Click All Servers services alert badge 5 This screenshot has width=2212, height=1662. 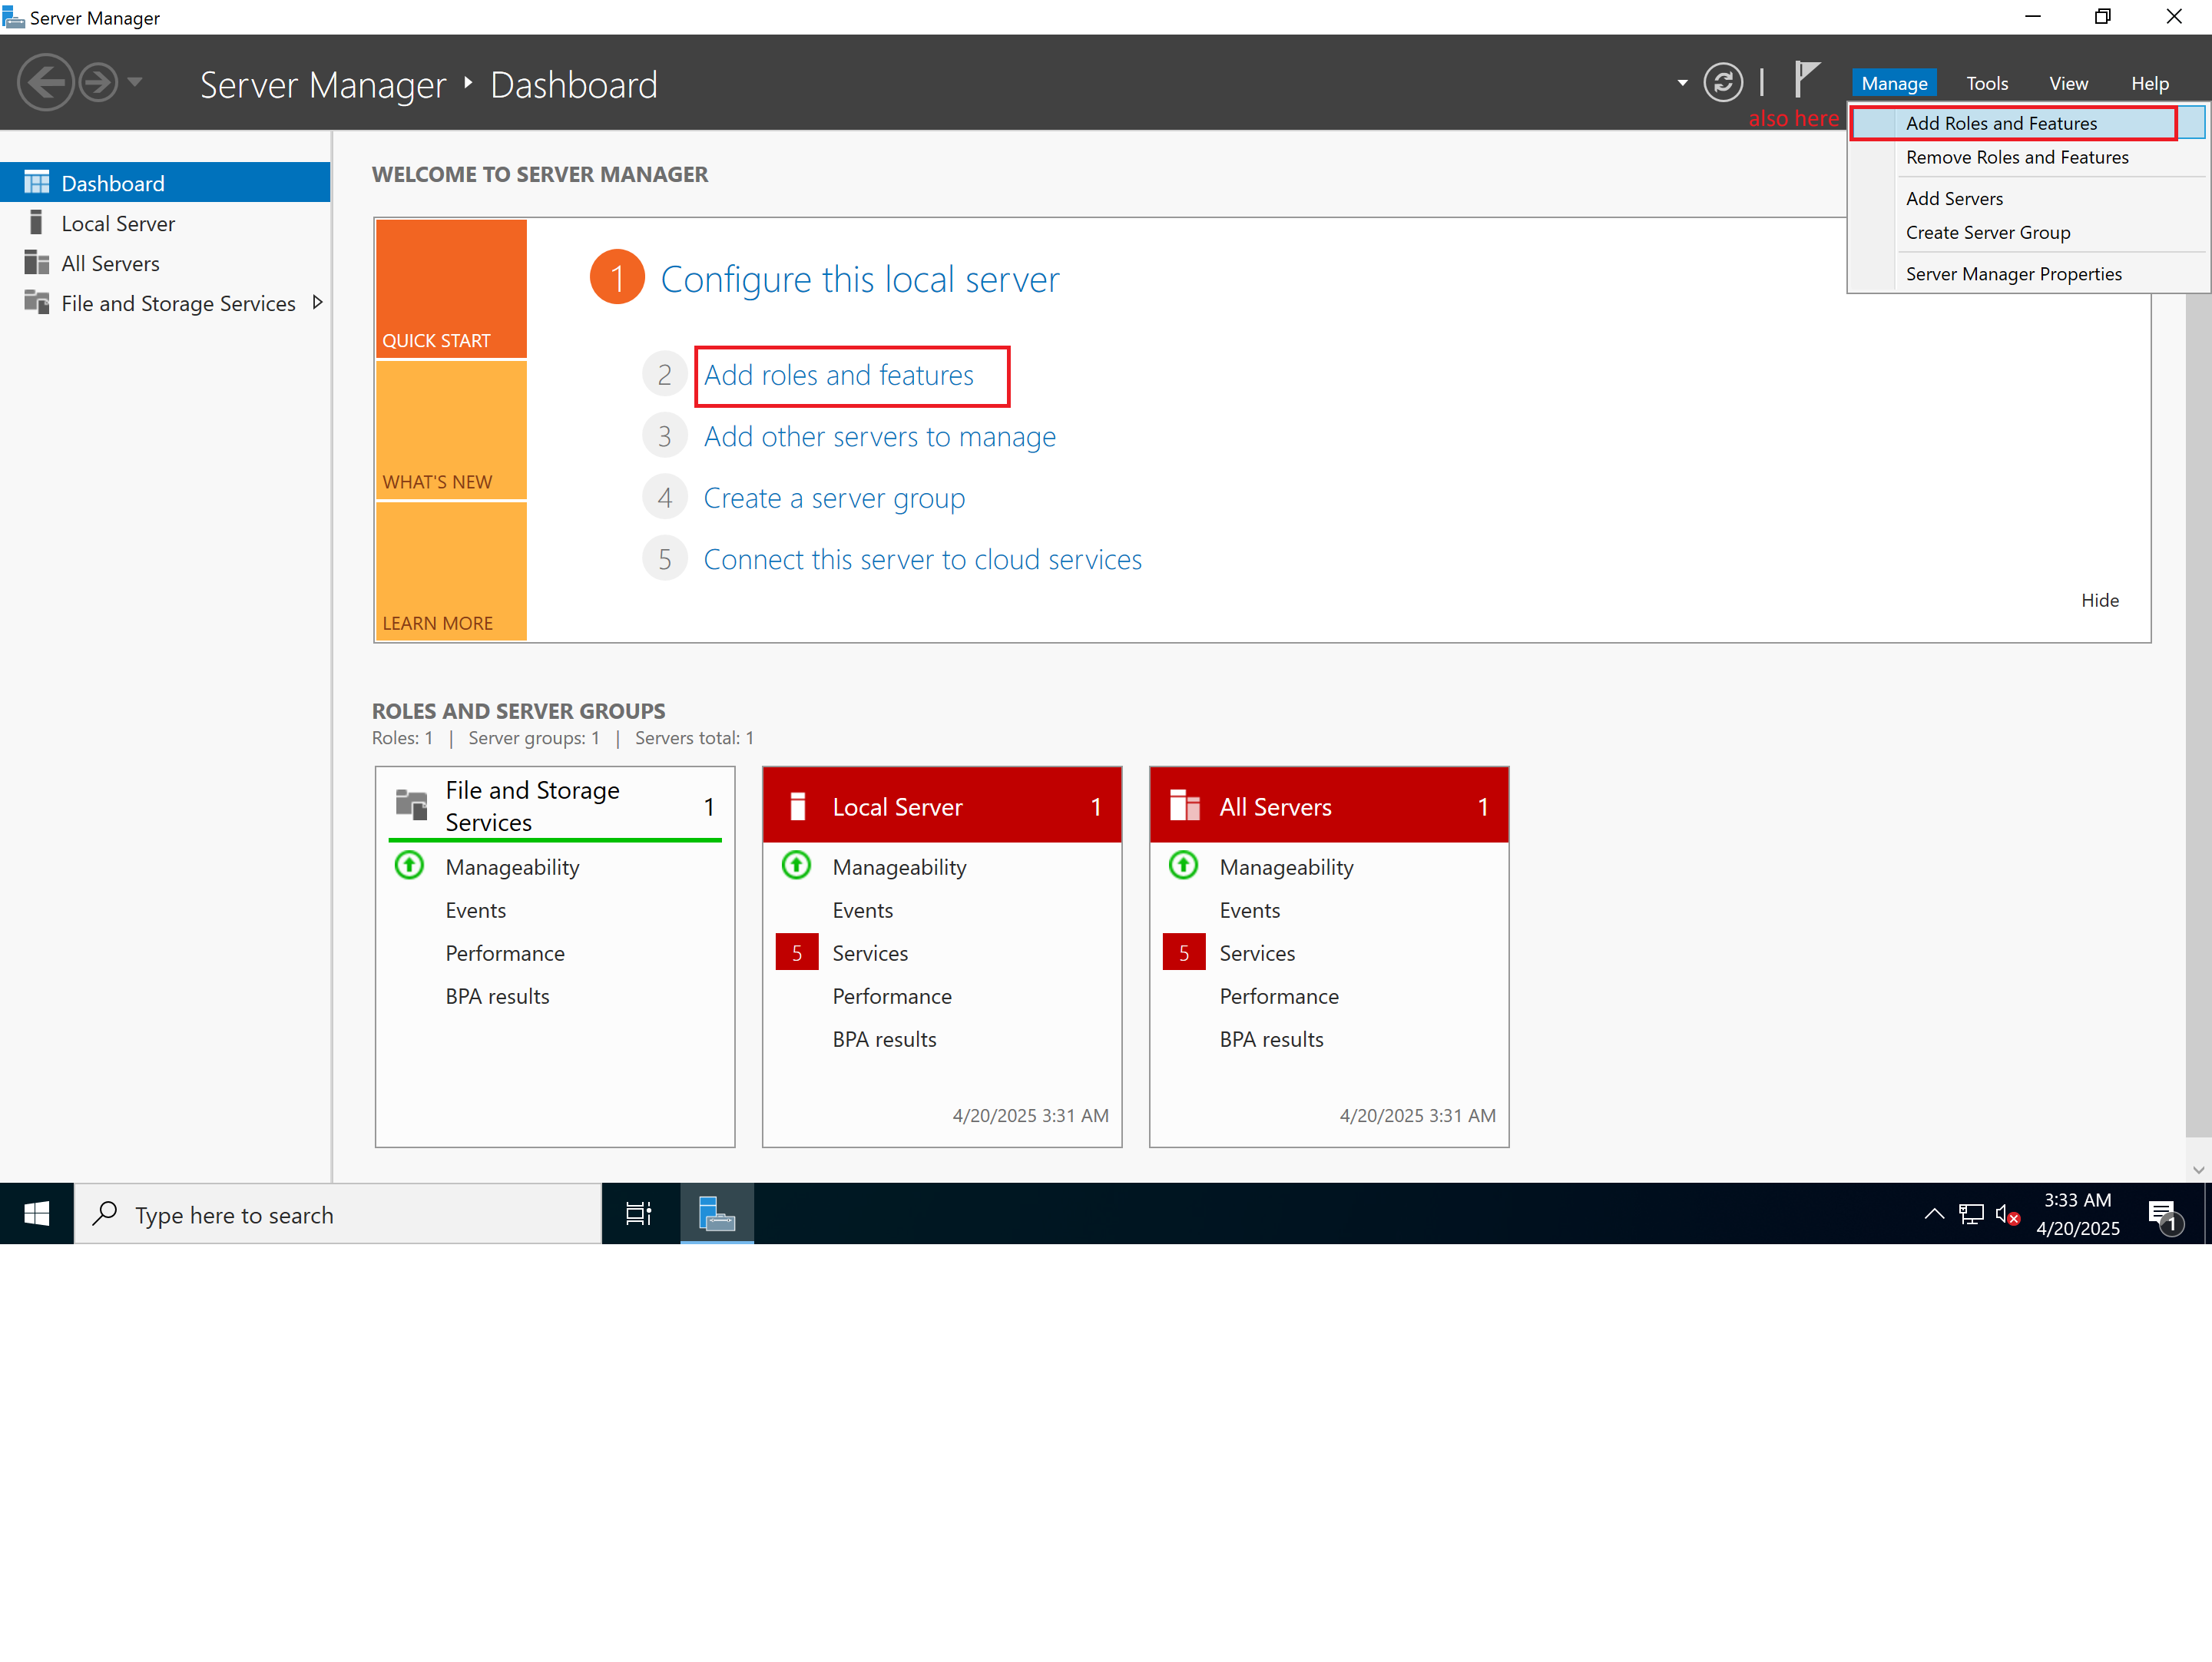(1184, 952)
